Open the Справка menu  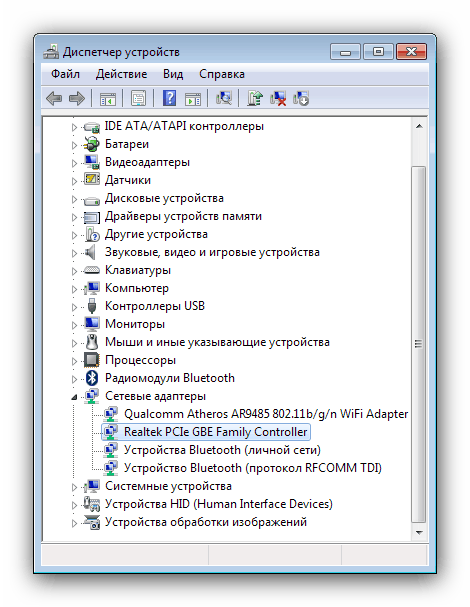point(221,74)
